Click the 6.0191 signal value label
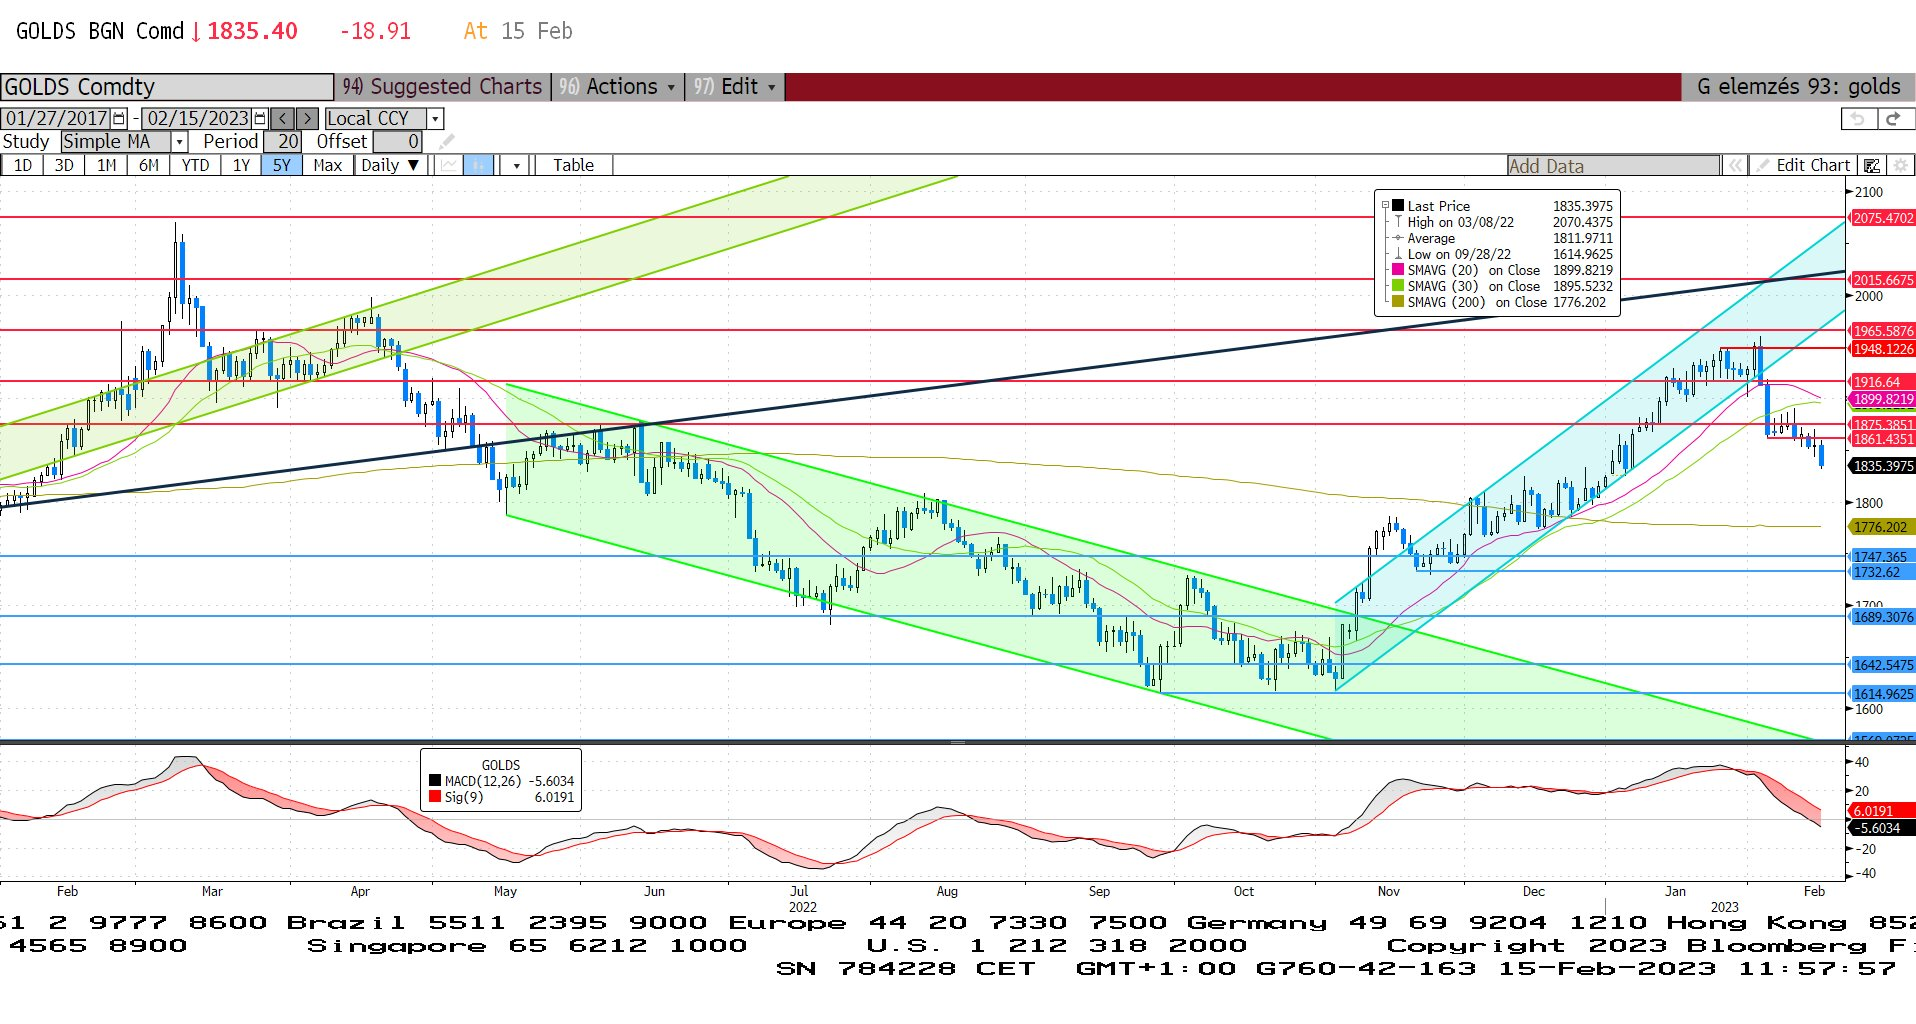This screenshot has width=1916, height=1024. click(x=1883, y=811)
